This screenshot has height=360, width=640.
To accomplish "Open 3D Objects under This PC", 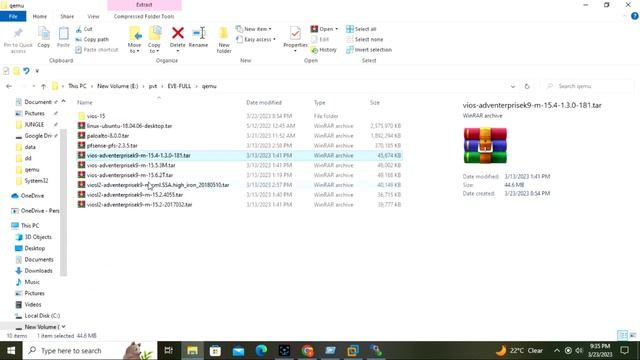I will (x=38, y=237).
